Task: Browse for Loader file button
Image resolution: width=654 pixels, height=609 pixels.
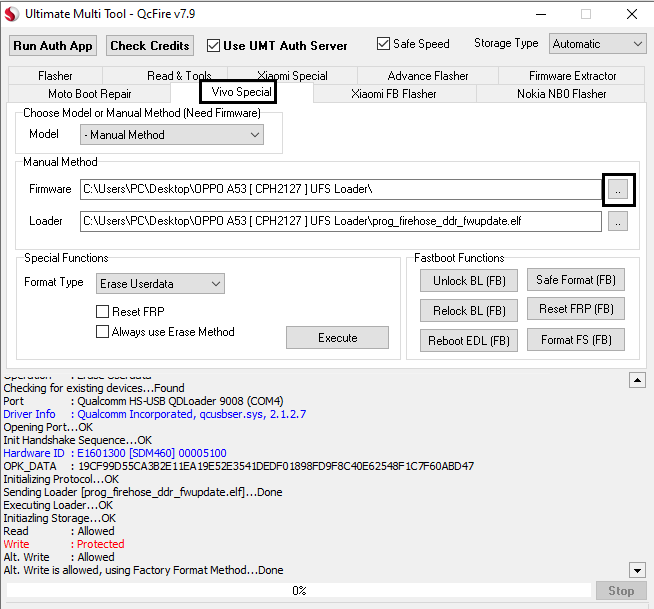Action: click(618, 221)
